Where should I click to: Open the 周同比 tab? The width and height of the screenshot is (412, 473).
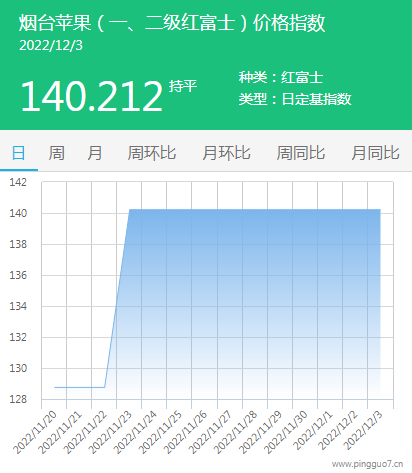coord(301,153)
